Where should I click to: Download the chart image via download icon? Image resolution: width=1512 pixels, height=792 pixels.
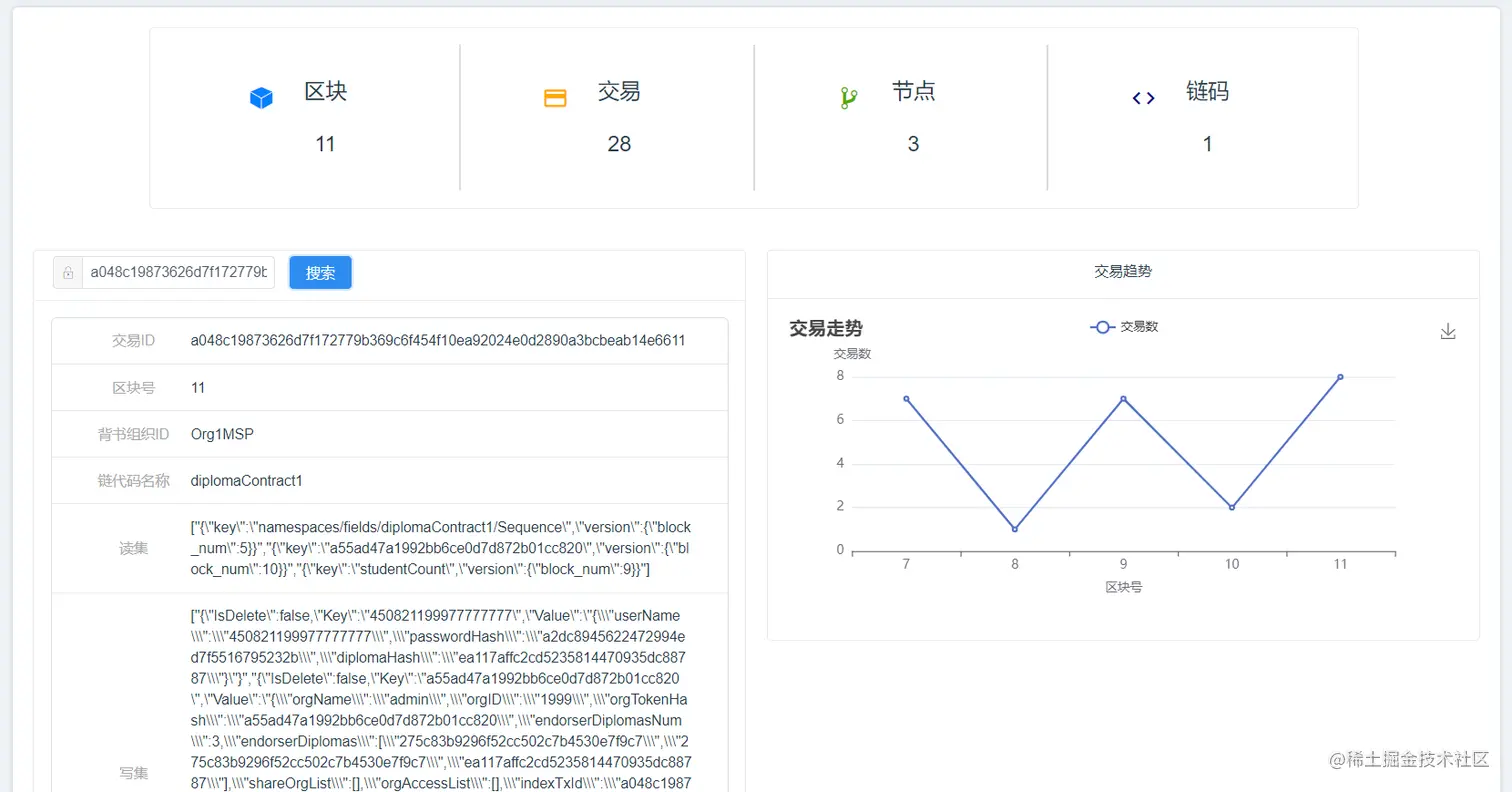tap(1448, 331)
